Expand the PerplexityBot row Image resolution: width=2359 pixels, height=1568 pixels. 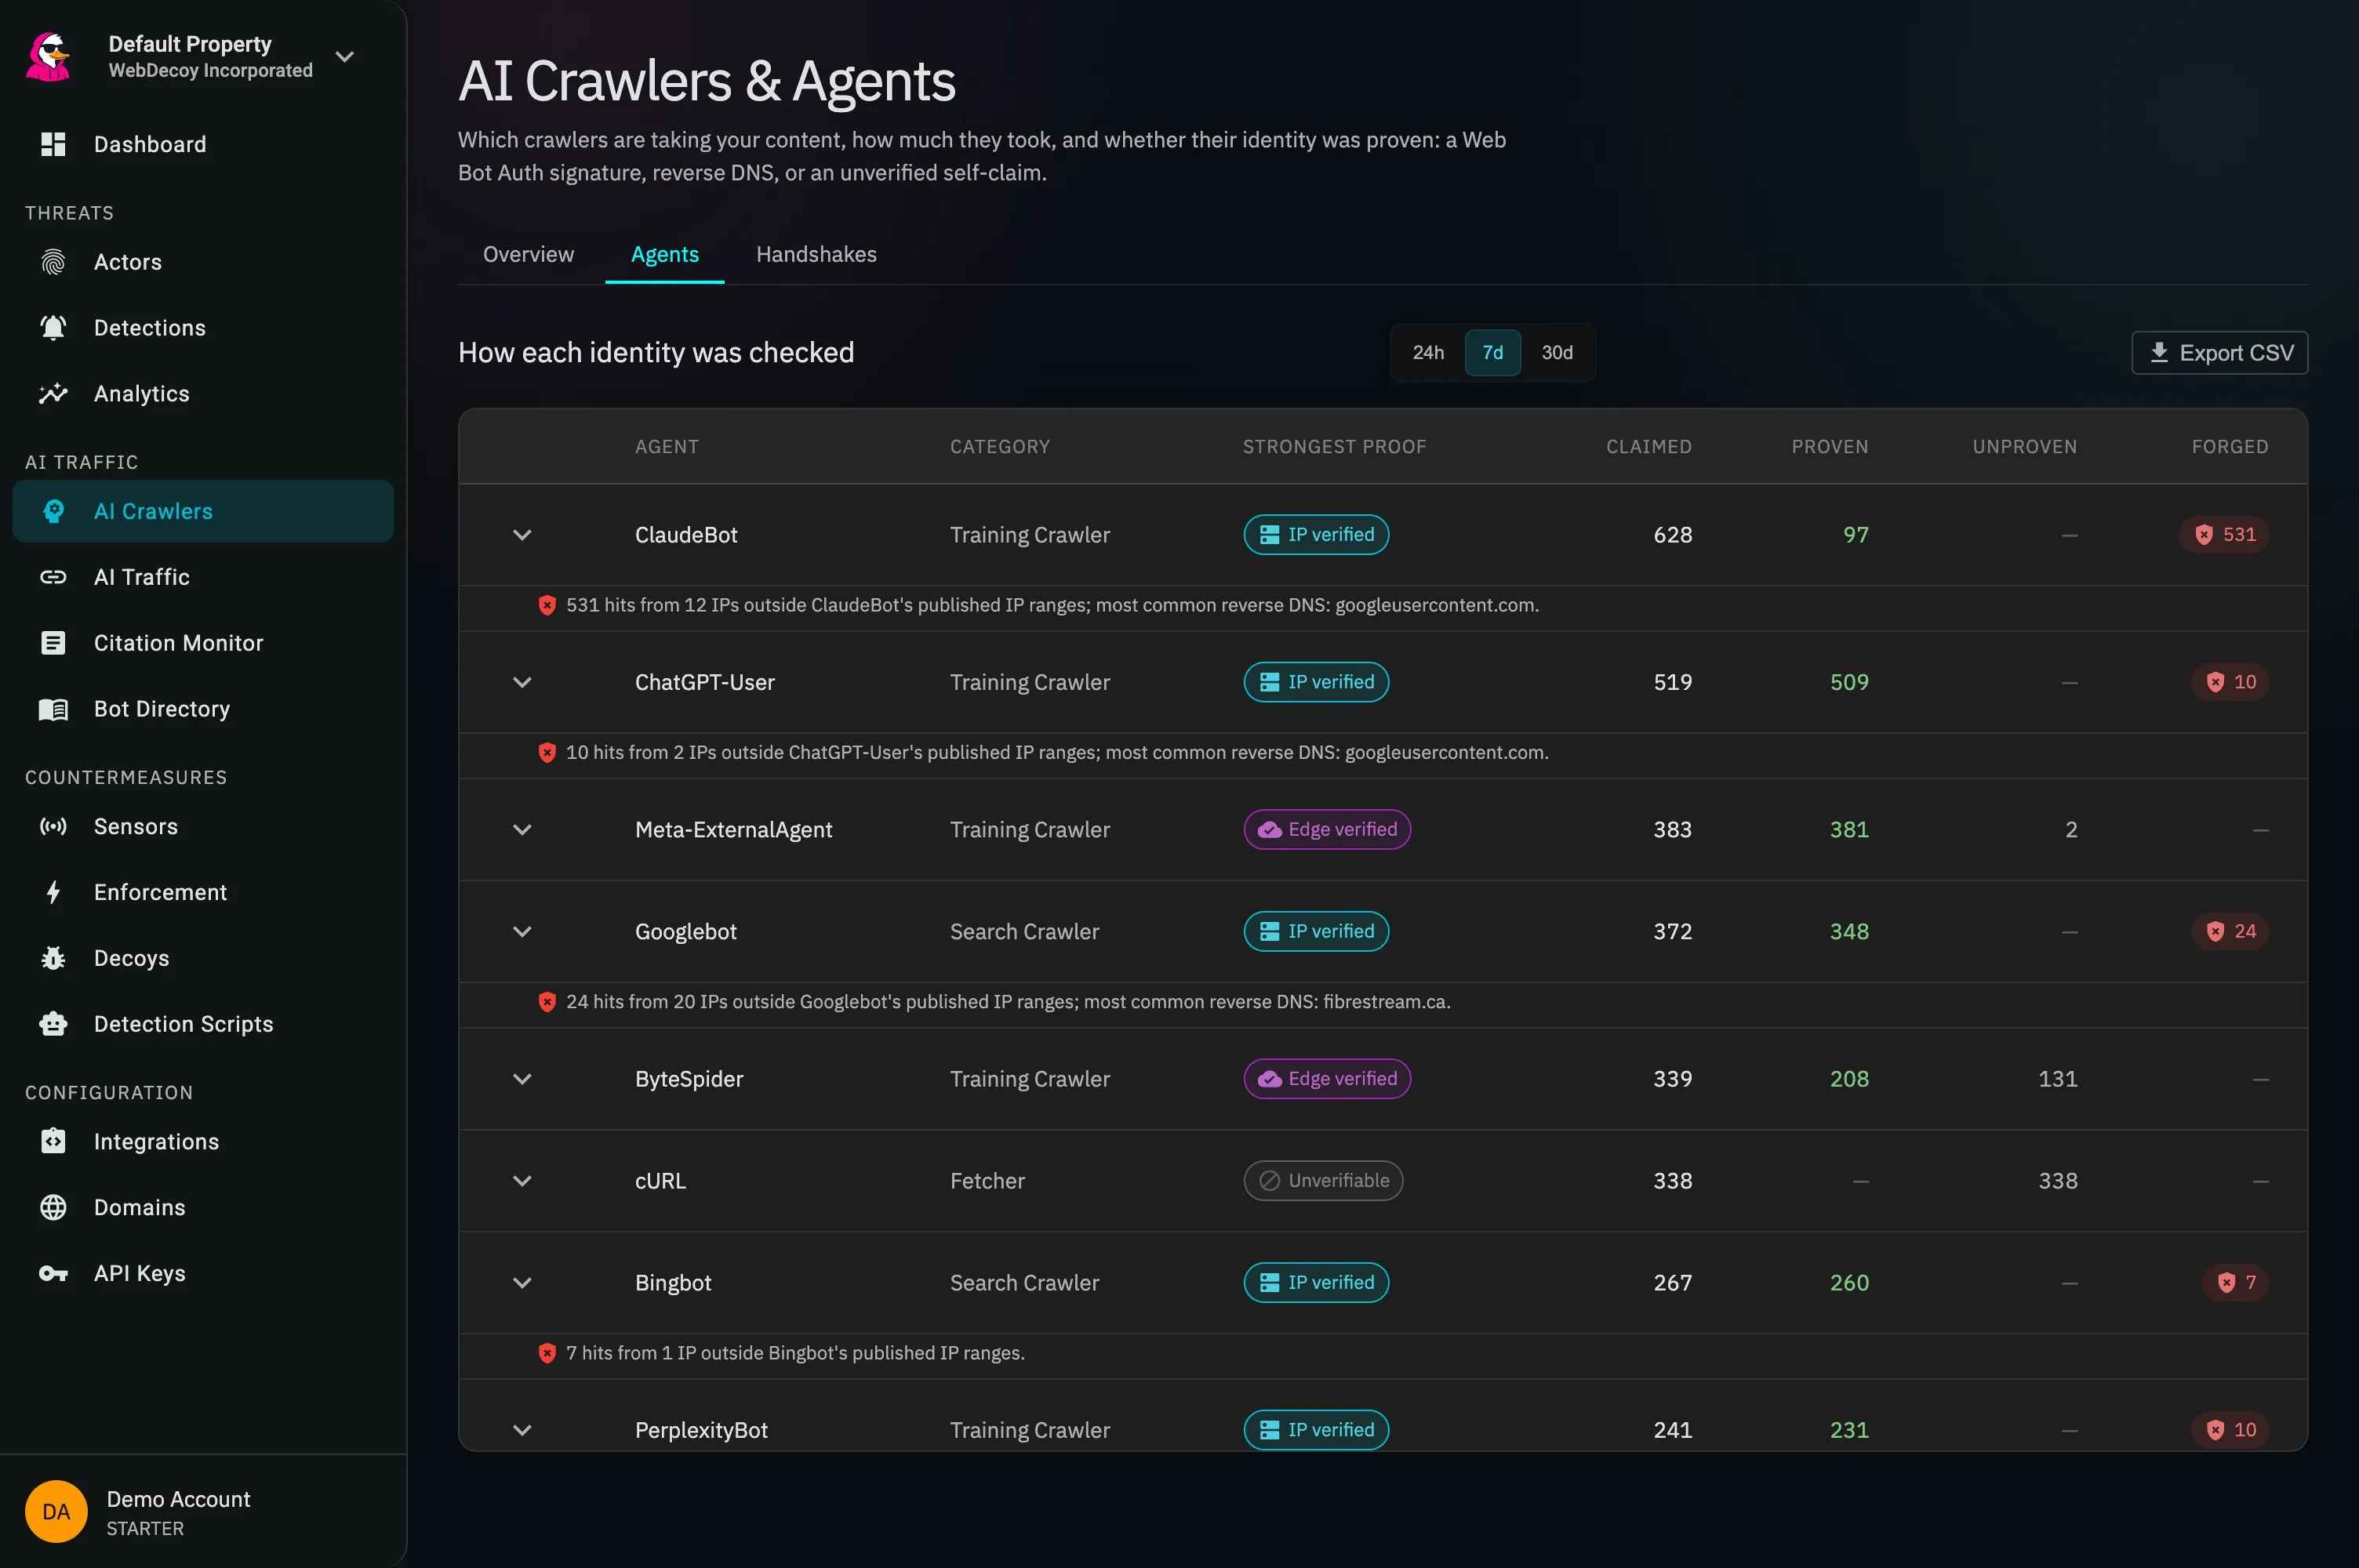click(x=522, y=1430)
